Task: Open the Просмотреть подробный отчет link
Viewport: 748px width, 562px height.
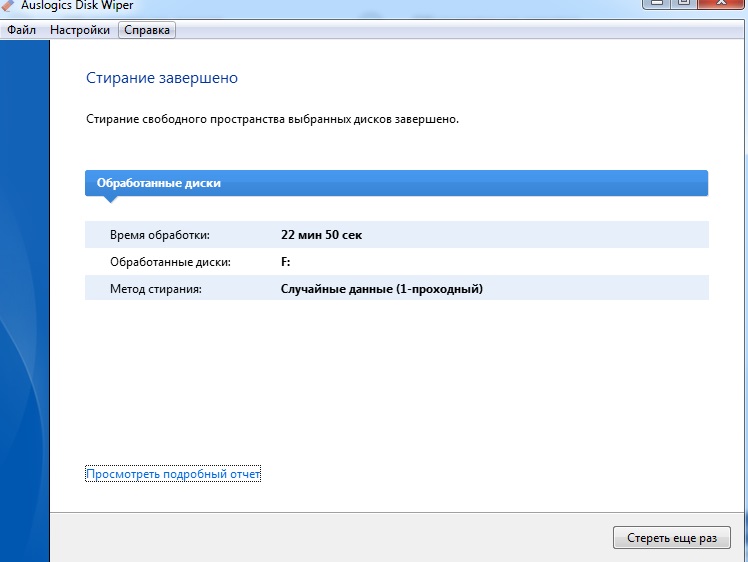Action: 173,474
